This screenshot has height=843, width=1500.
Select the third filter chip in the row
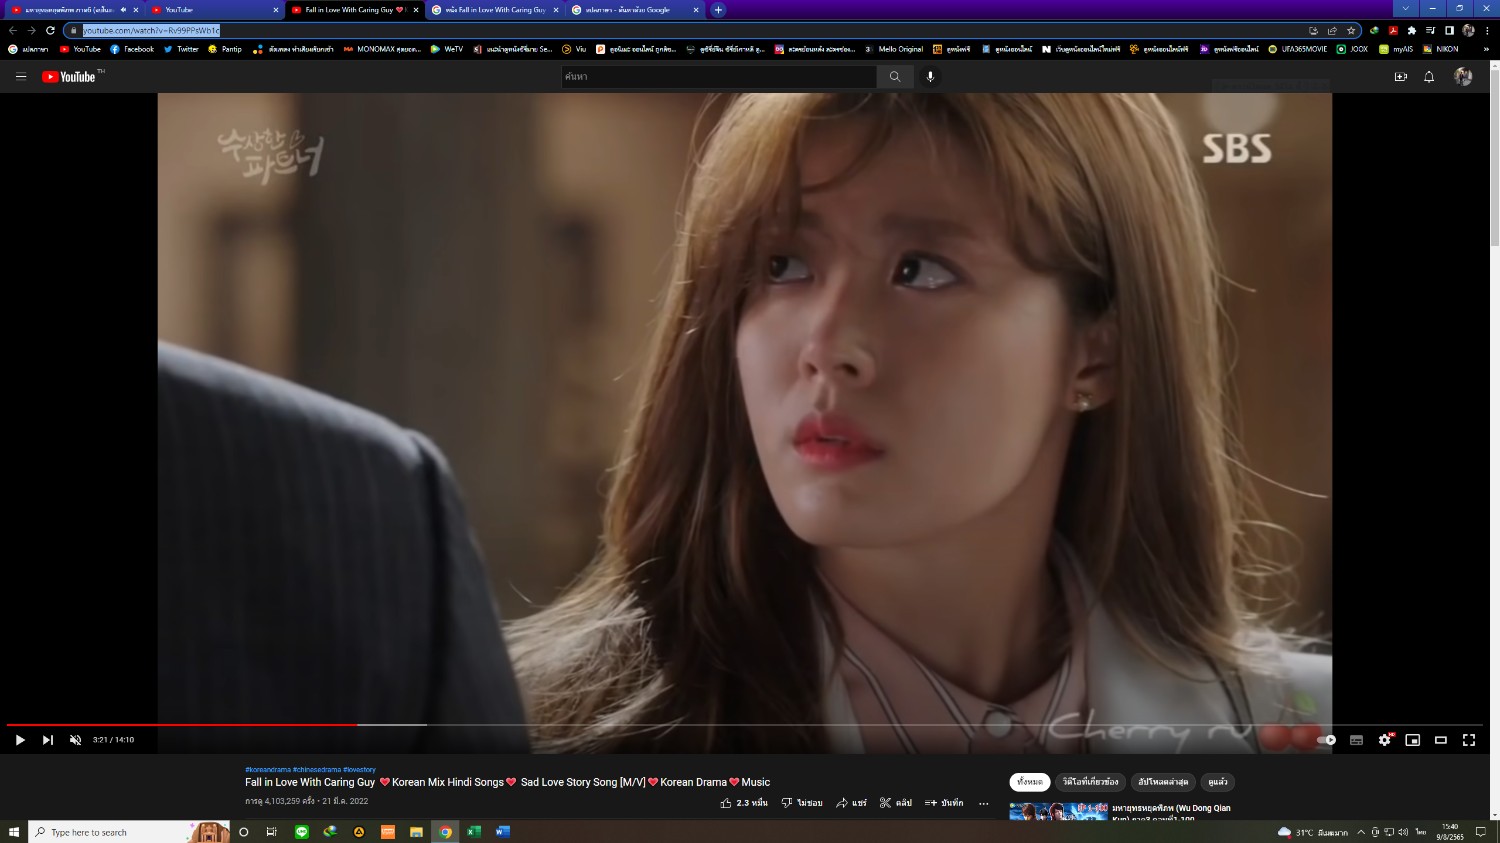click(1163, 782)
